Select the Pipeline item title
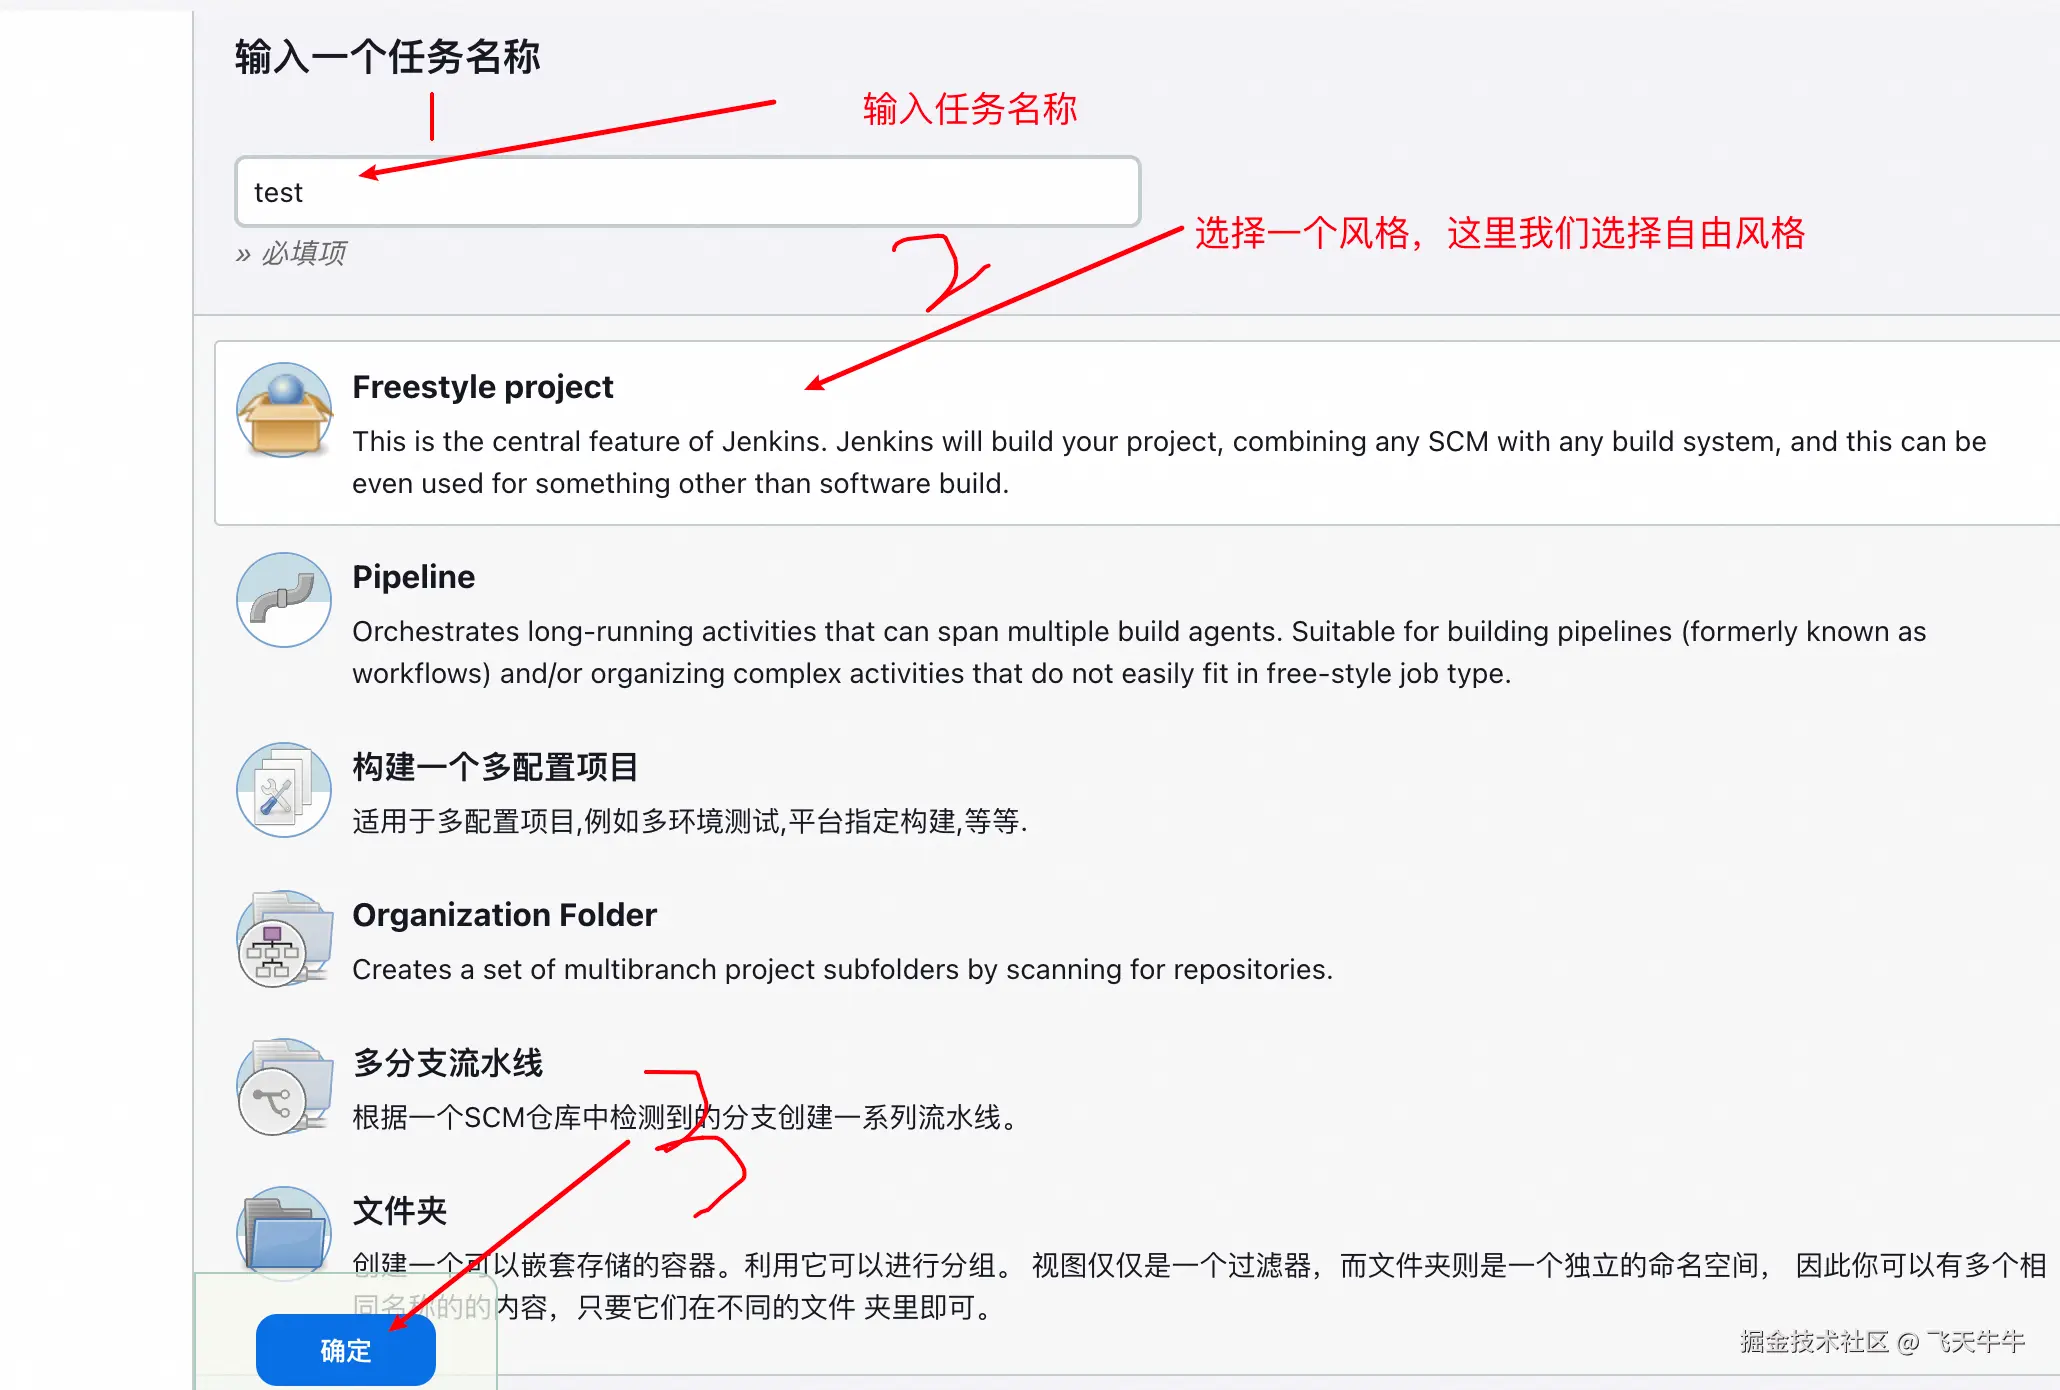This screenshot has height=1390, width=2060. pyautogui.click(x=413, y=577)
